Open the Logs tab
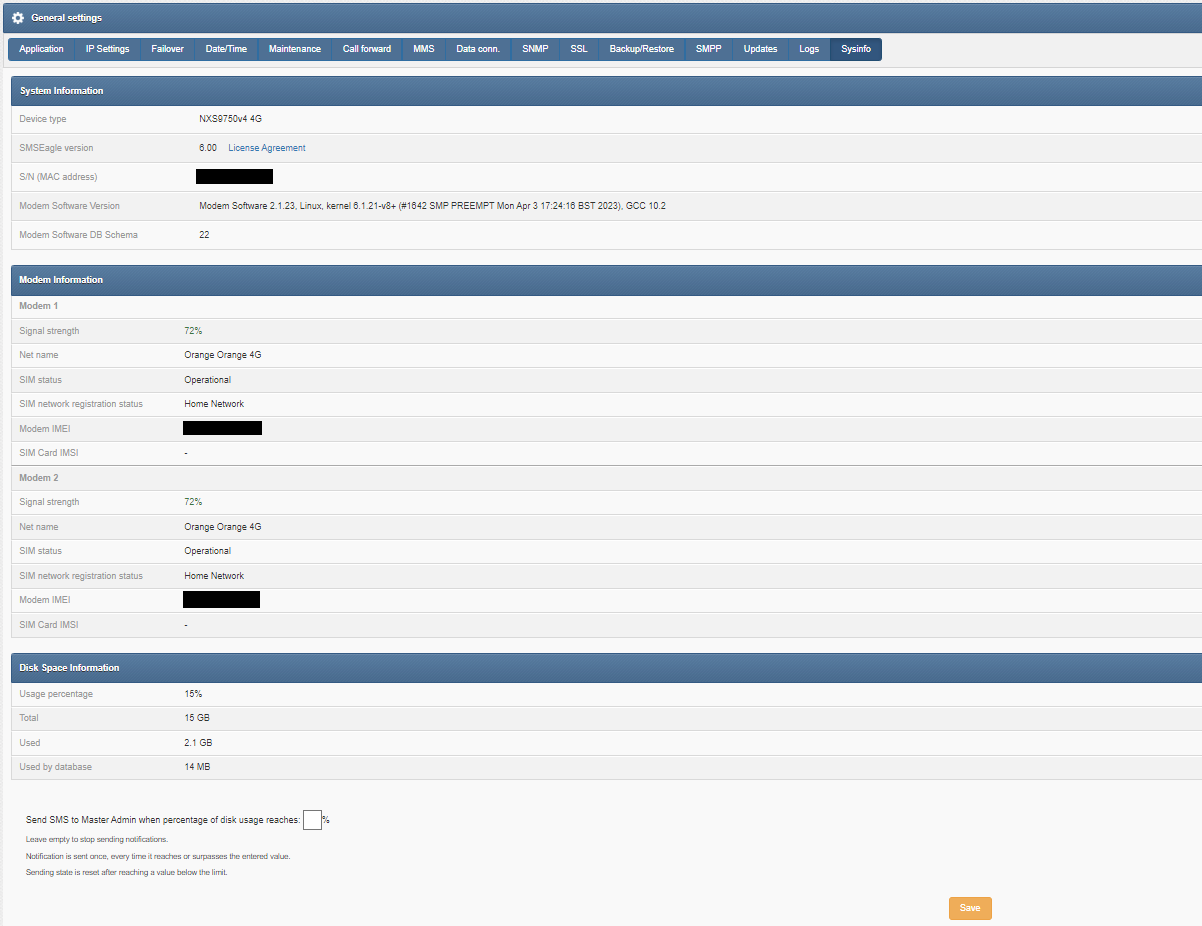Viewport: 1202px width, 926px height. [x=809, y=49]
